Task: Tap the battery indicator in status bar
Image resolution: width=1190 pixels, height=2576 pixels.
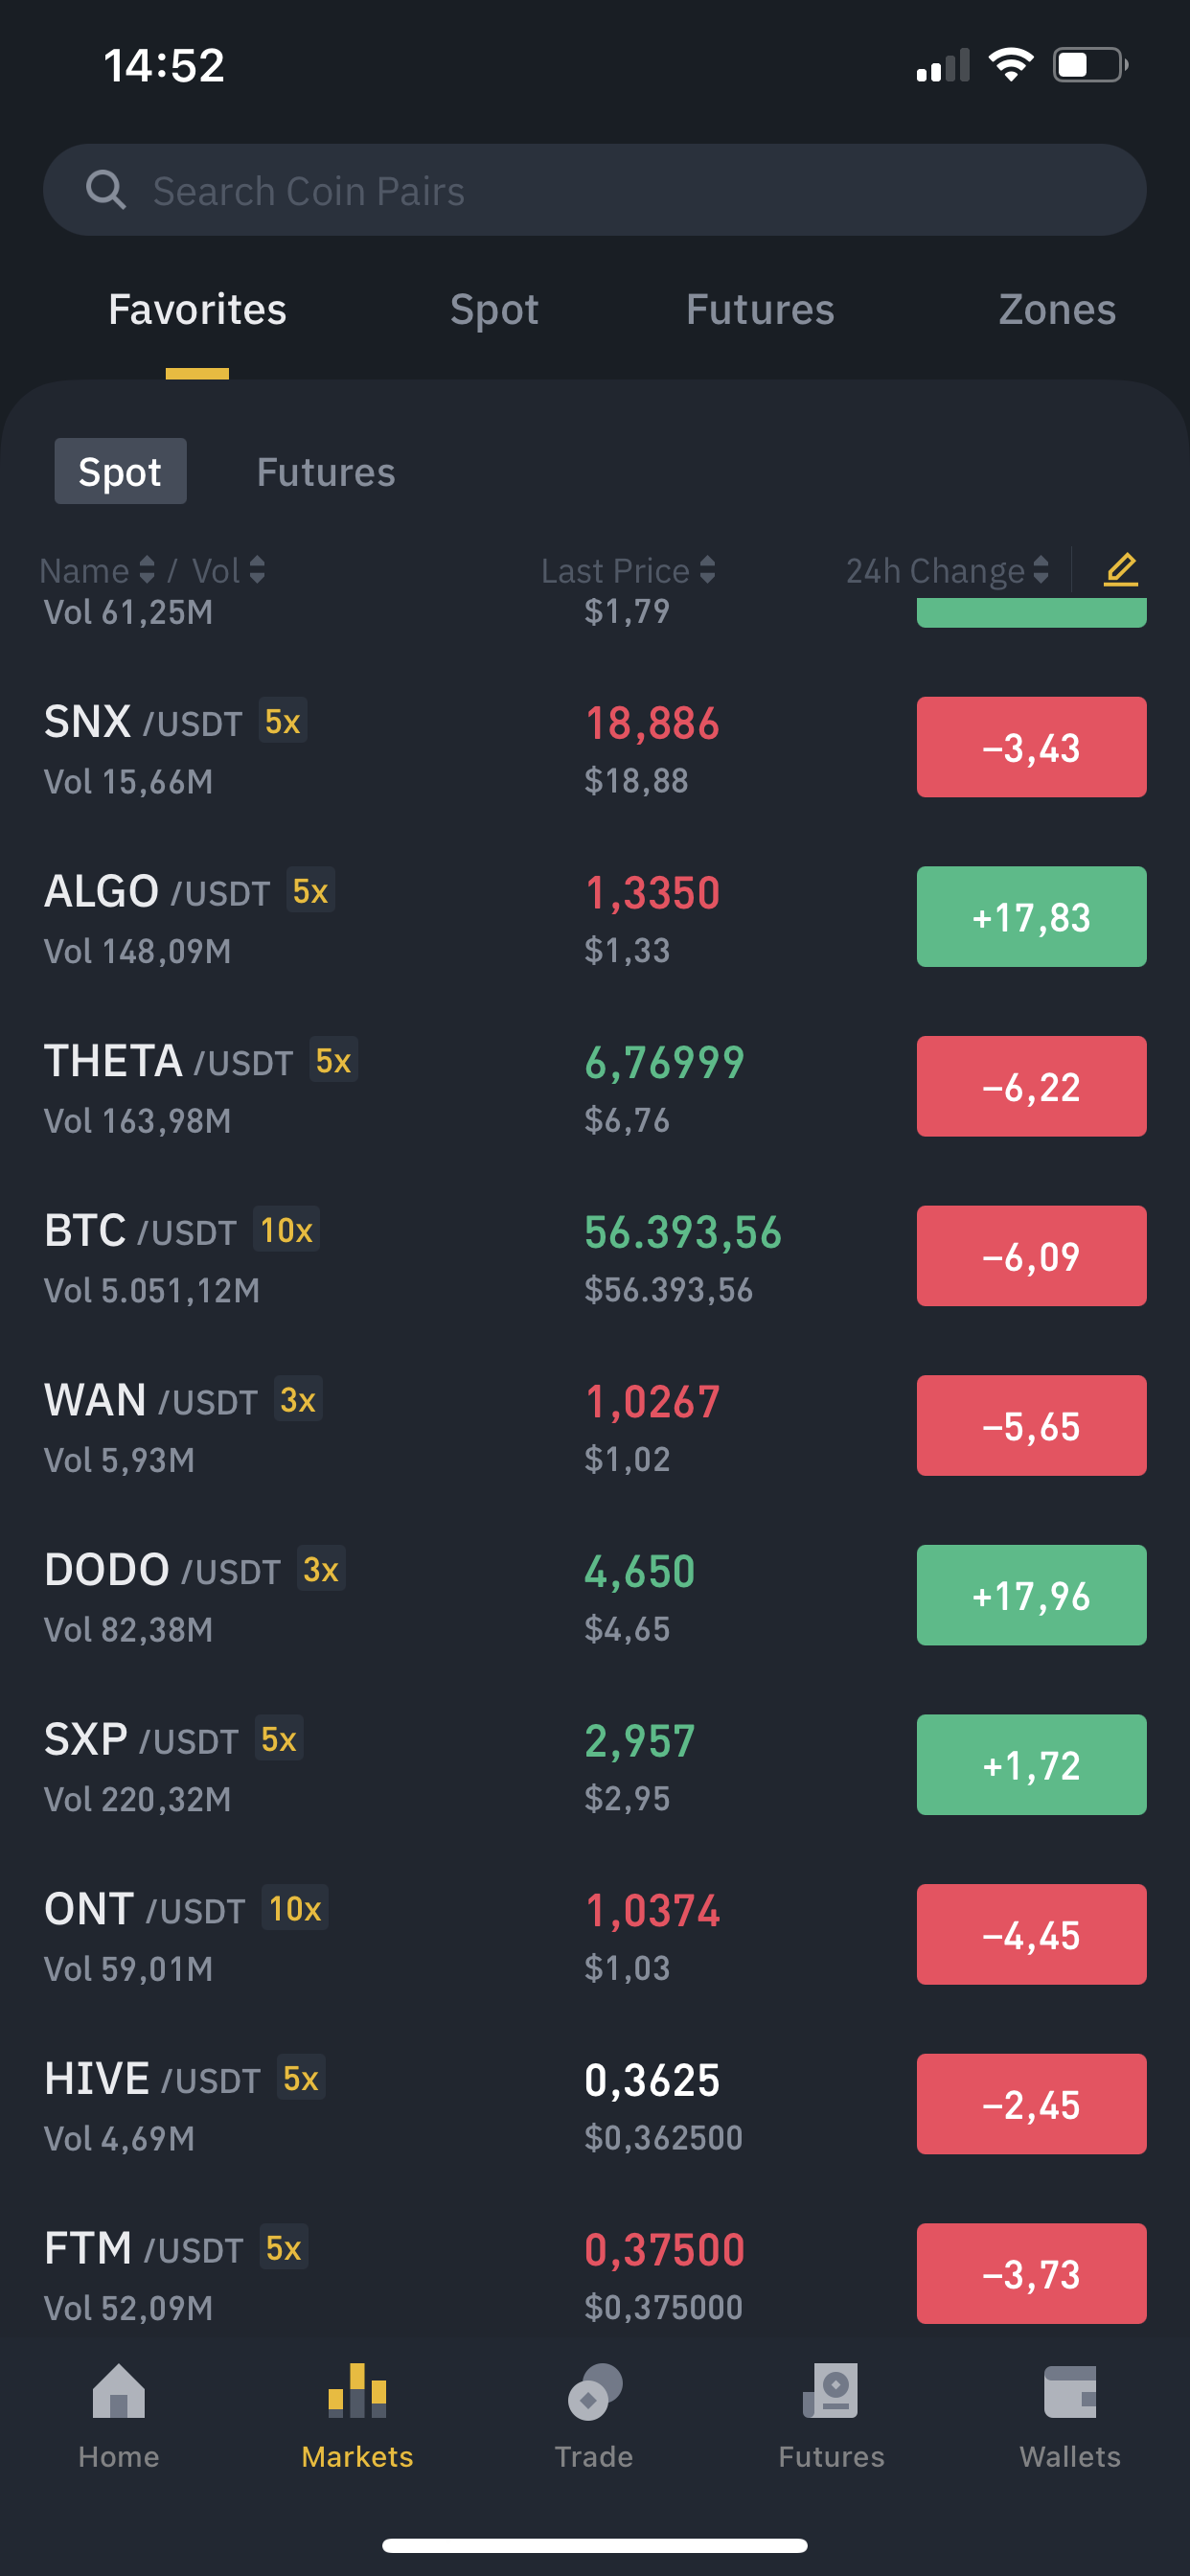Action: 1091,65
